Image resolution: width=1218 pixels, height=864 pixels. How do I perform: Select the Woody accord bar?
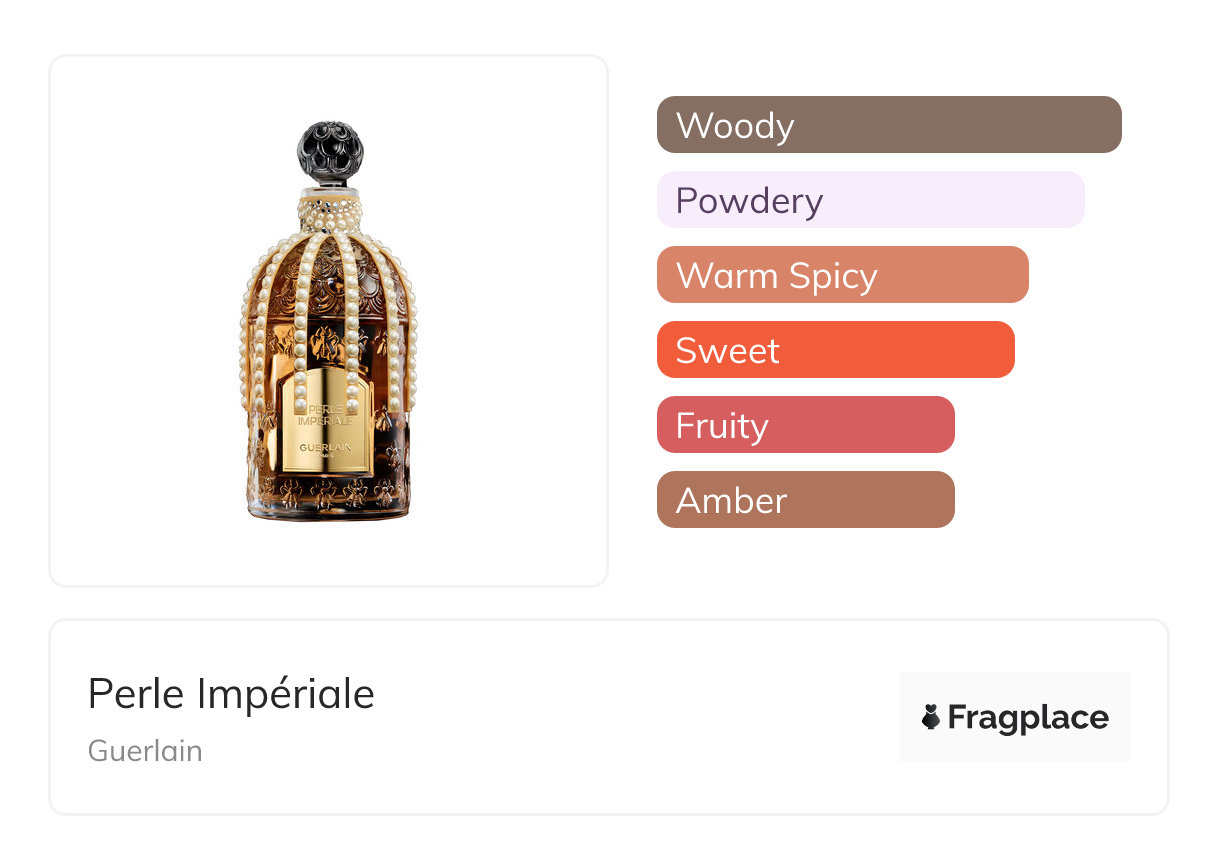pyautogui.click(x=888, y=125)
